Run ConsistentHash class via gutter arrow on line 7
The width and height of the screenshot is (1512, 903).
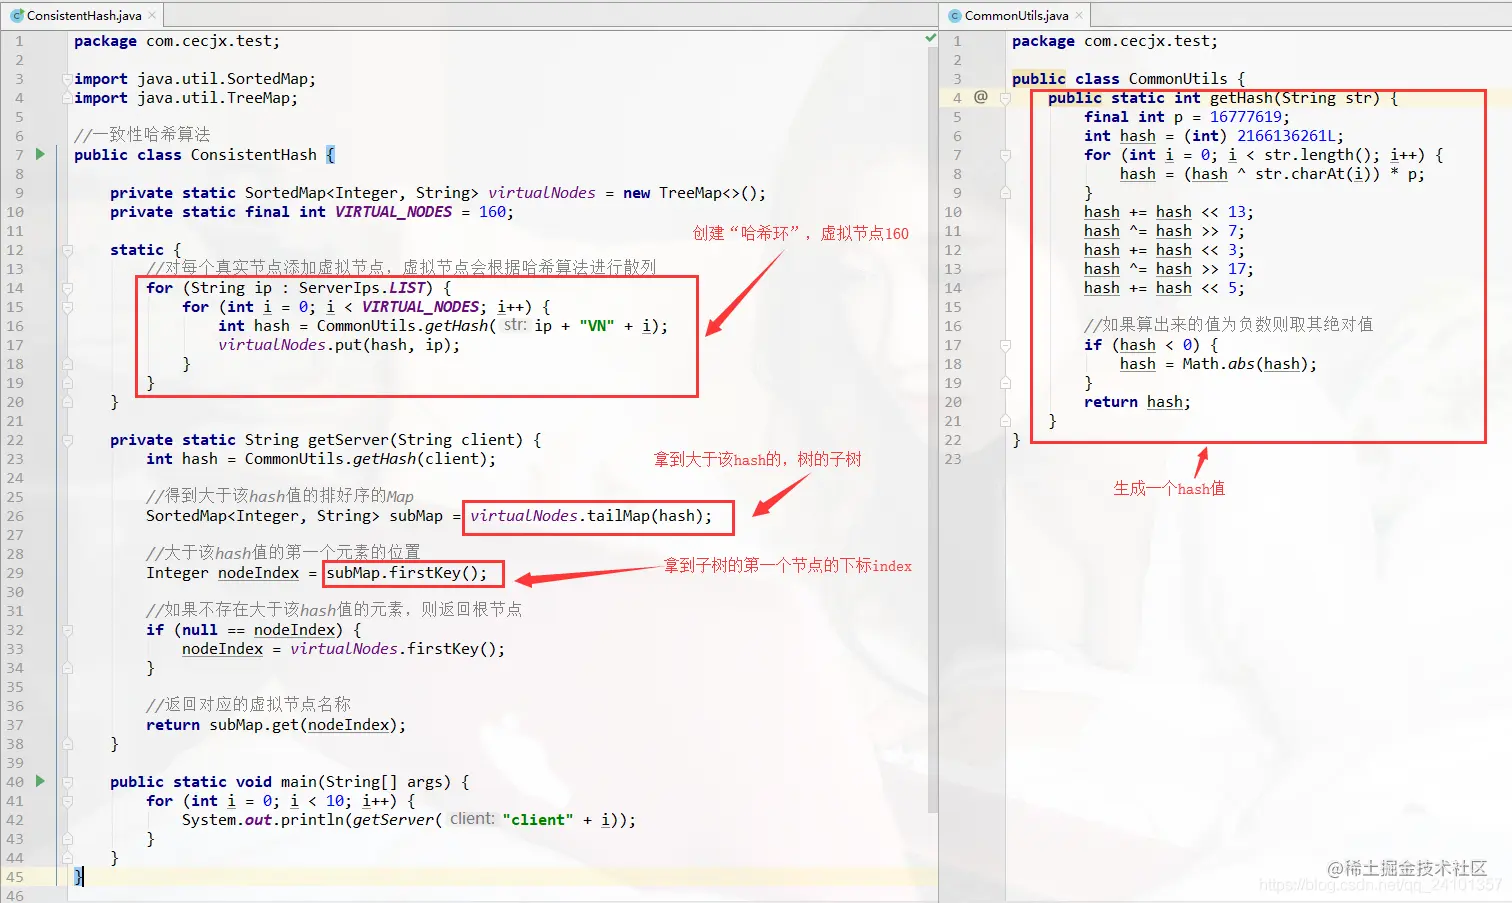40,154
